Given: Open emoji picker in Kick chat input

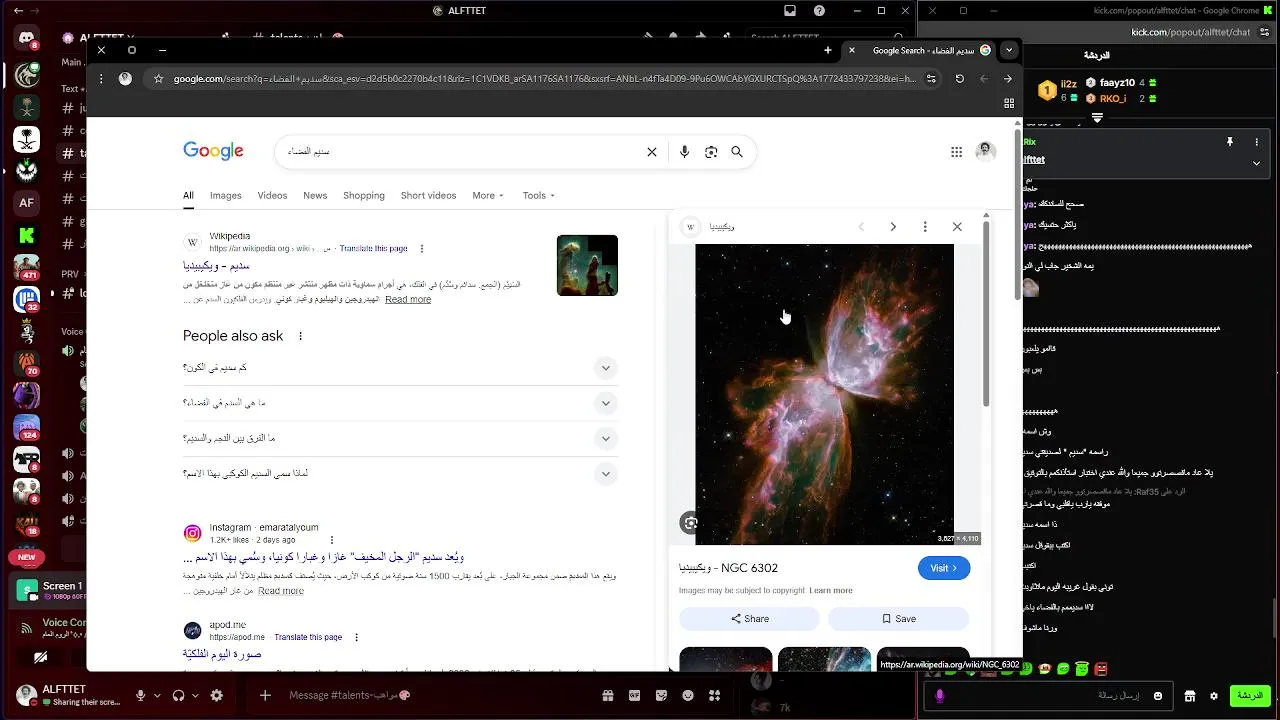Looking at the screenshot, I should (x=1158, y=696).
